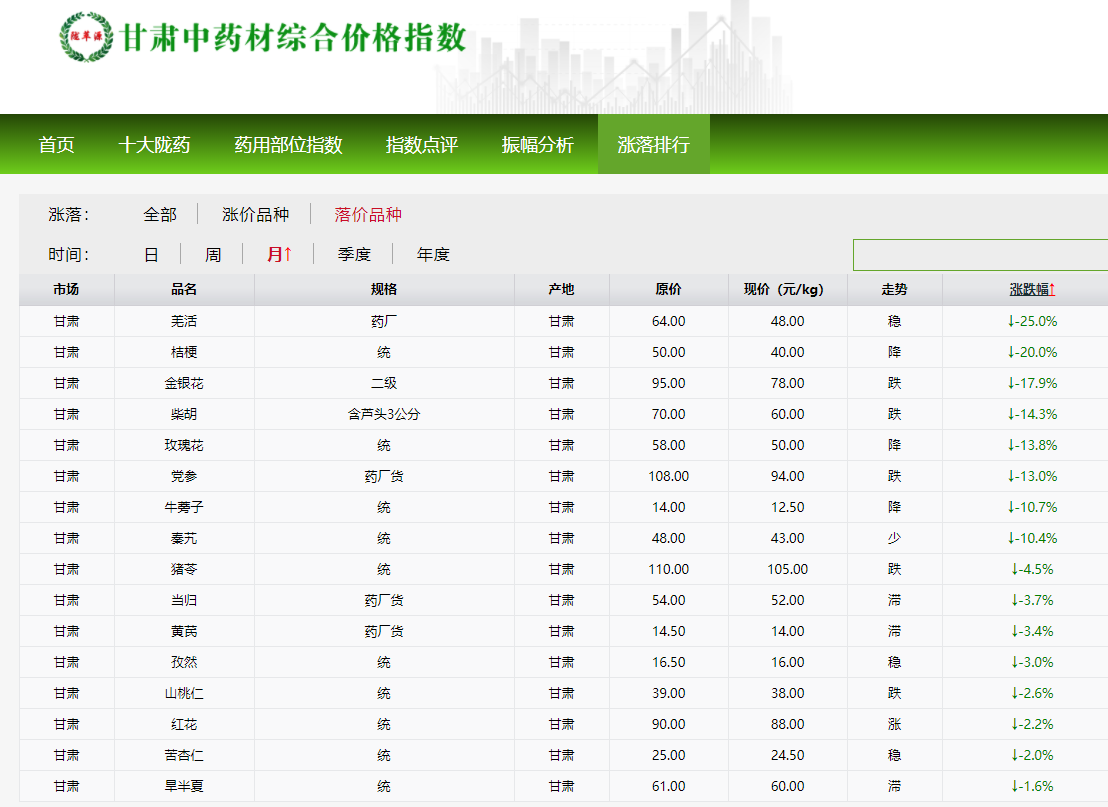1108x807 pixels.
Task: Switch to 指数点评 section
Action: [x=422, y=145]
